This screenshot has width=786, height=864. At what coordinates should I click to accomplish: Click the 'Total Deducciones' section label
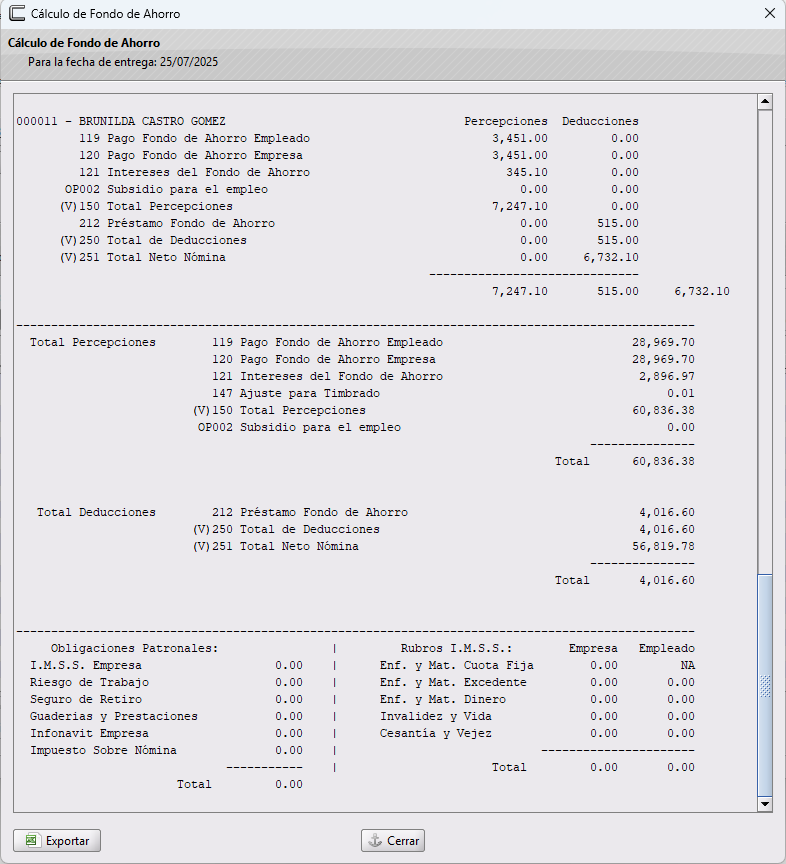click(x=96, y=512)
